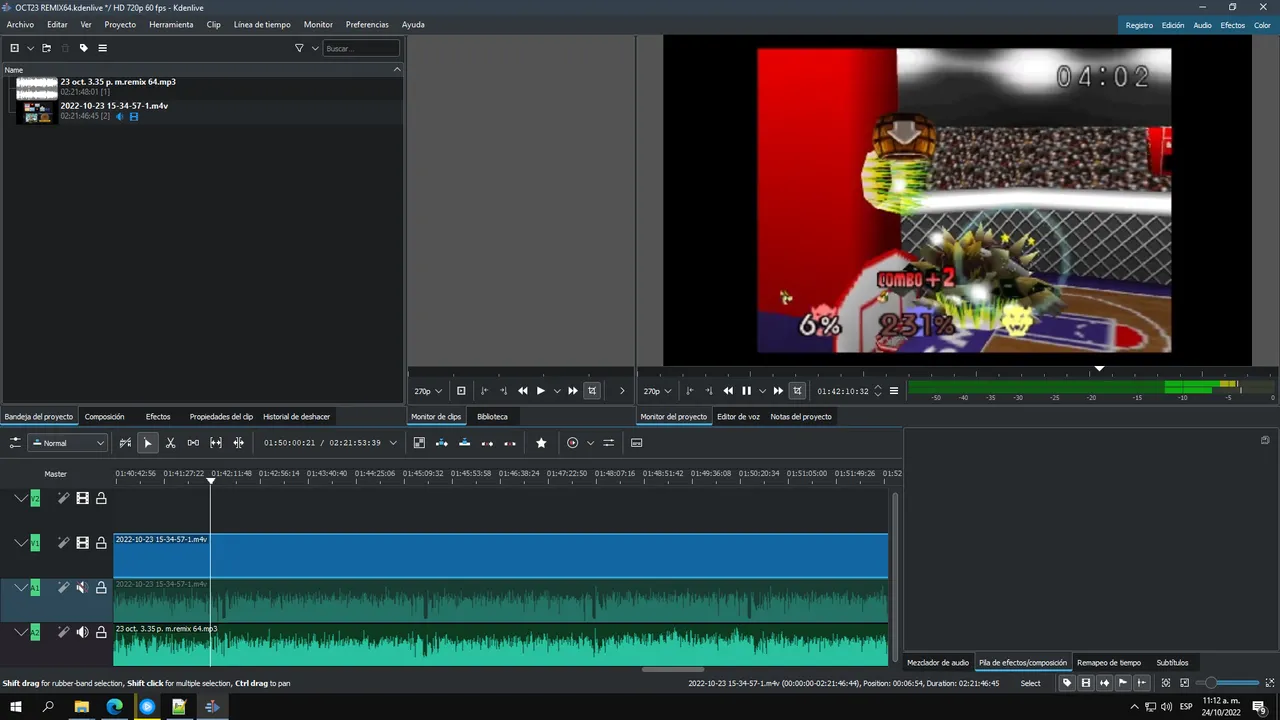This screenshot has height=720, width=1280.
Task: Select the arrow Selection tool
Action: coord(147,443)
